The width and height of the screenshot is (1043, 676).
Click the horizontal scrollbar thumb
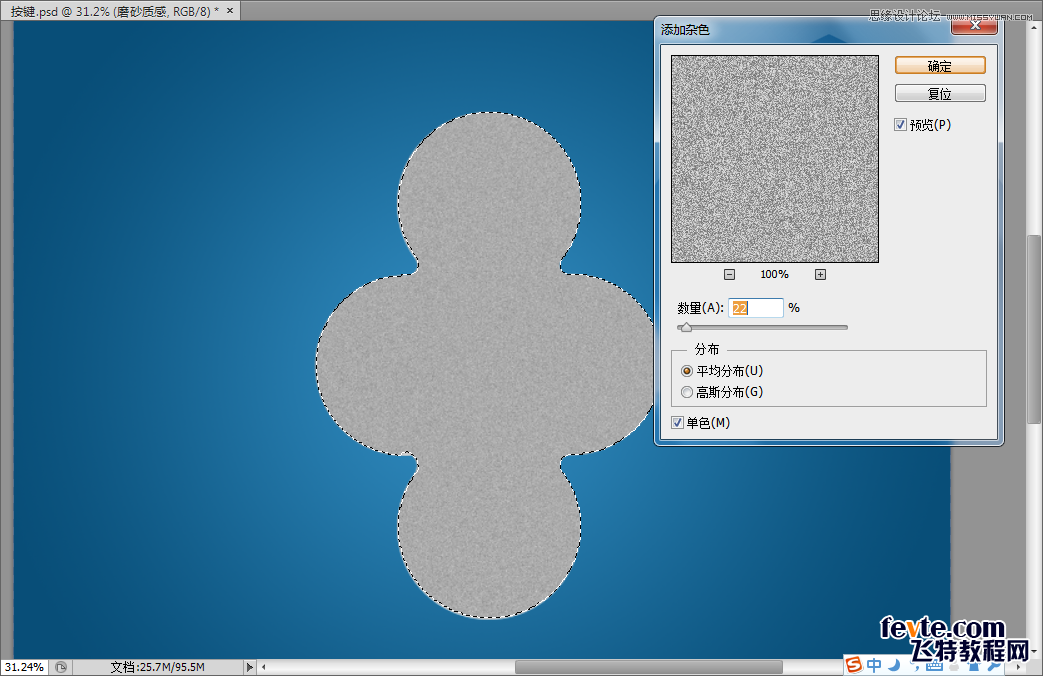click(x=649, y=667)
